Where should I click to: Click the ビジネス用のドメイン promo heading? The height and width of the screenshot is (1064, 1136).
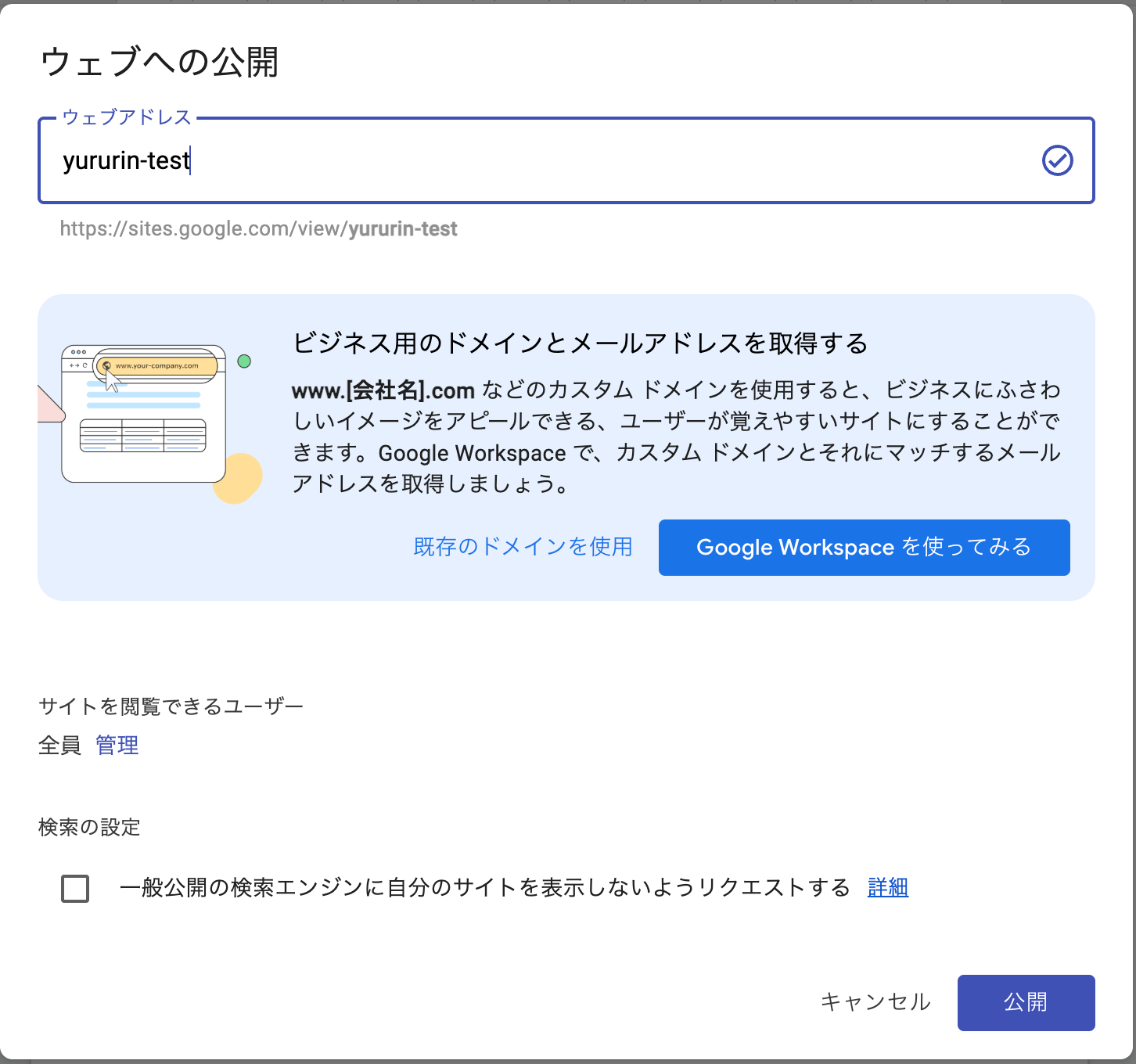pyautogui.click(x=580, y=343)
